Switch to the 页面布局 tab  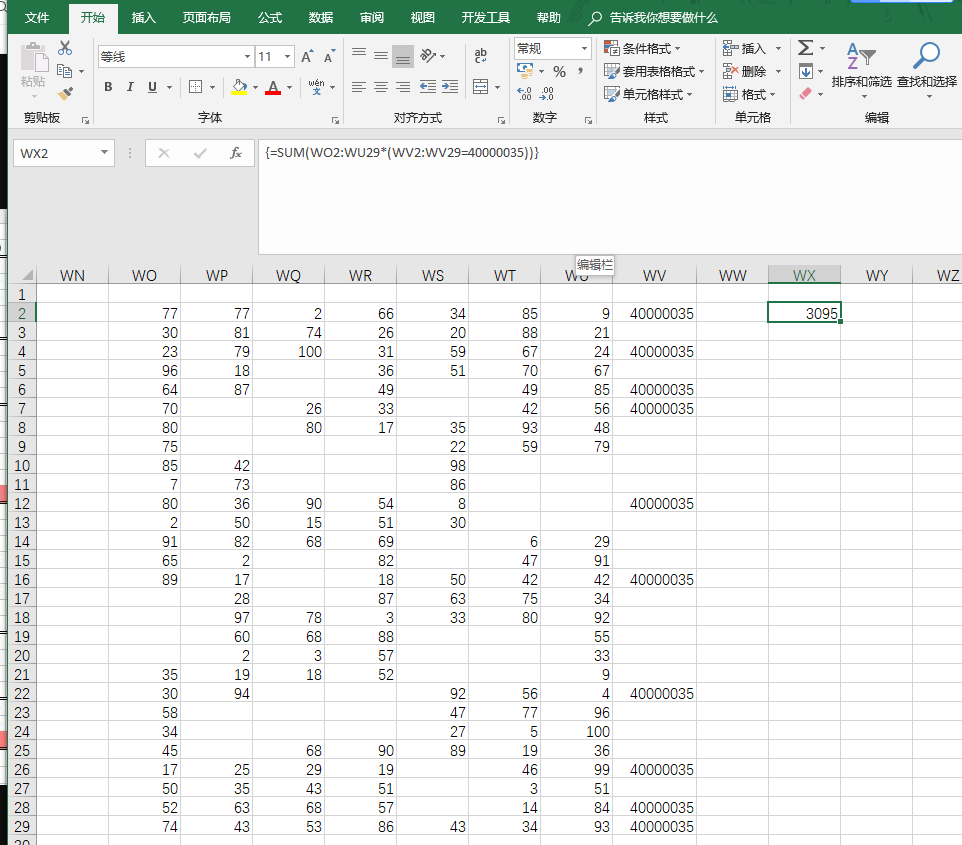(207, 18)
